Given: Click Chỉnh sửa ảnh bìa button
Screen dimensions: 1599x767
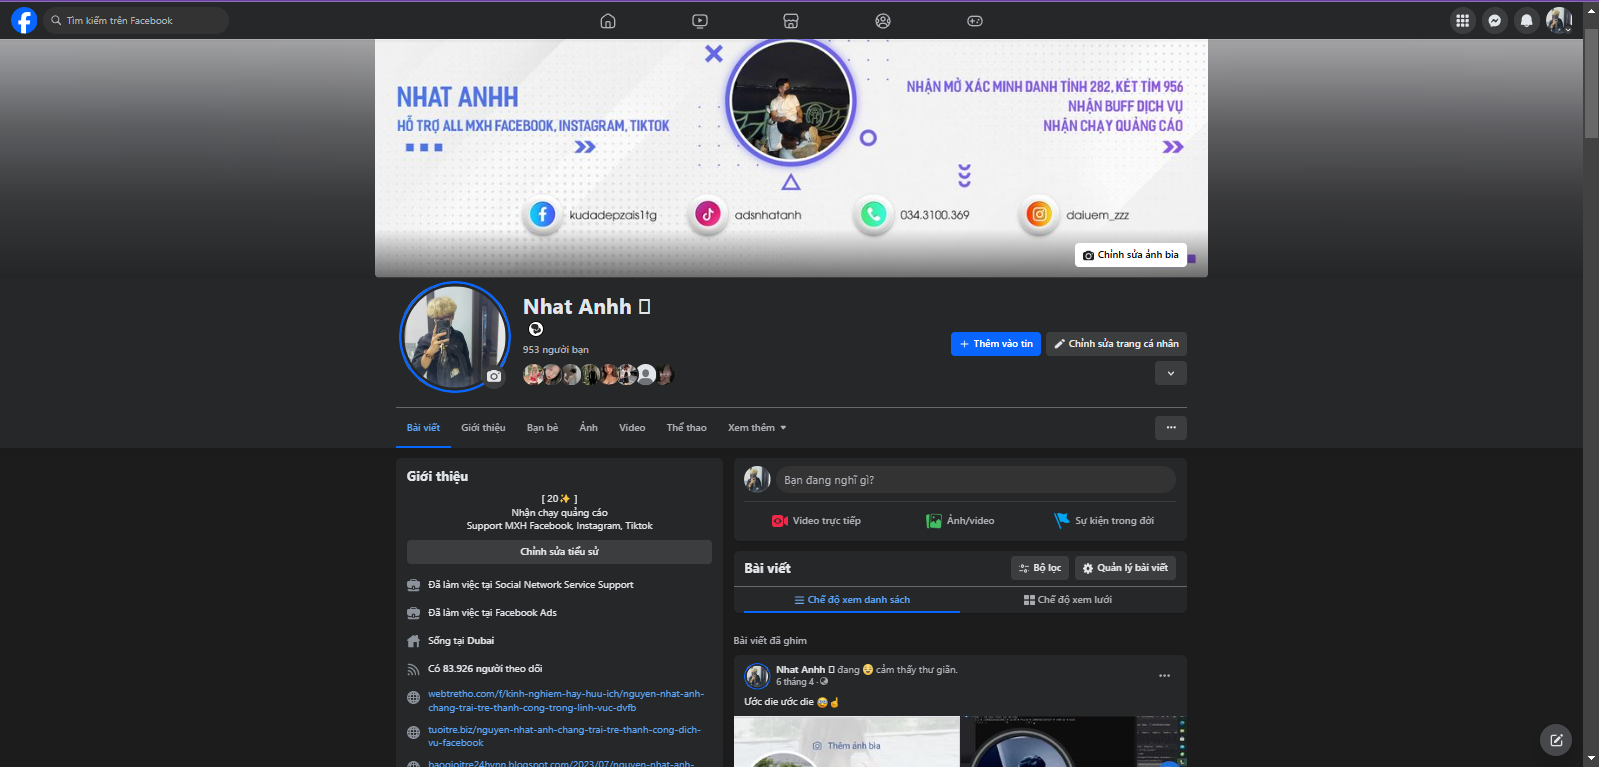Looking at the screenshot, I should (1131, 255).
